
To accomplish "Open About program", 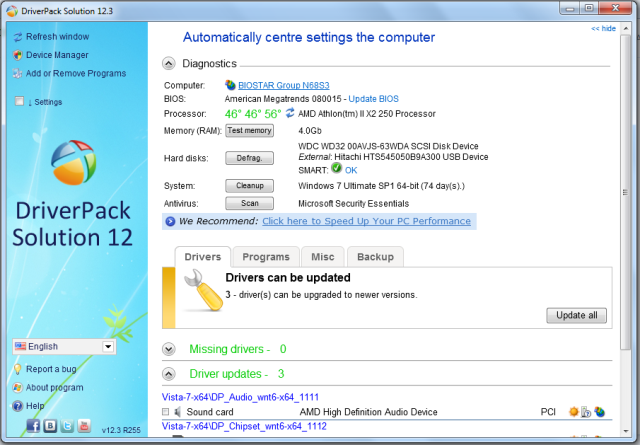I will tap(54, 387).
